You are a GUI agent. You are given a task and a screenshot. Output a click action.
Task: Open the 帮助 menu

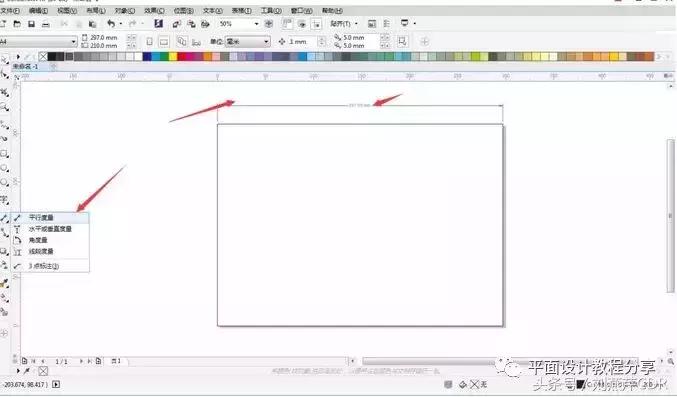point(332,10)
